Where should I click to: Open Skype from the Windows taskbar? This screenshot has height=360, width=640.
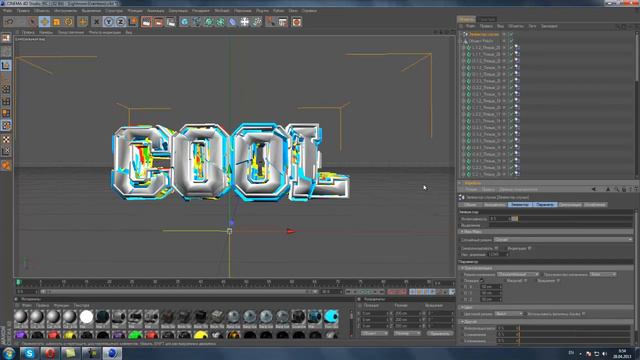[x=29, y=353]
